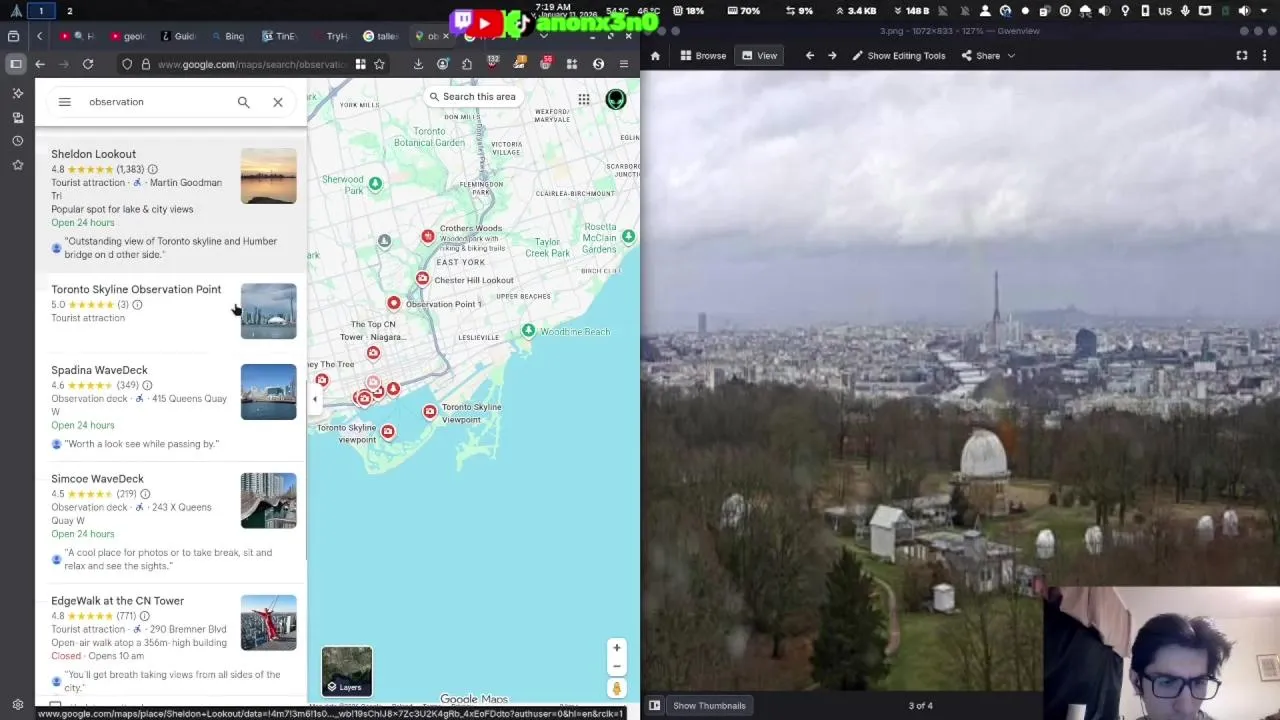
Task: Open the browser application menu
Action: point(623,64)
